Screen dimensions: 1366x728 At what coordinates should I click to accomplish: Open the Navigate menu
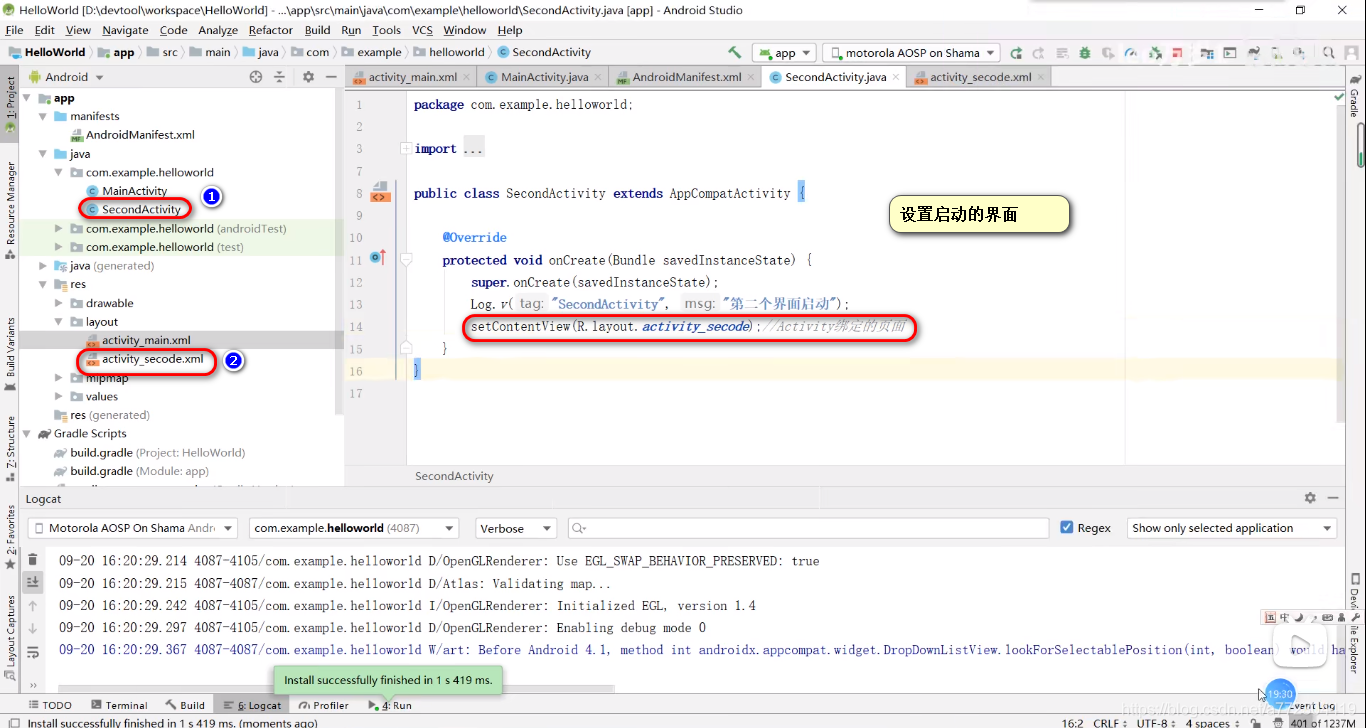pos(125,30)
